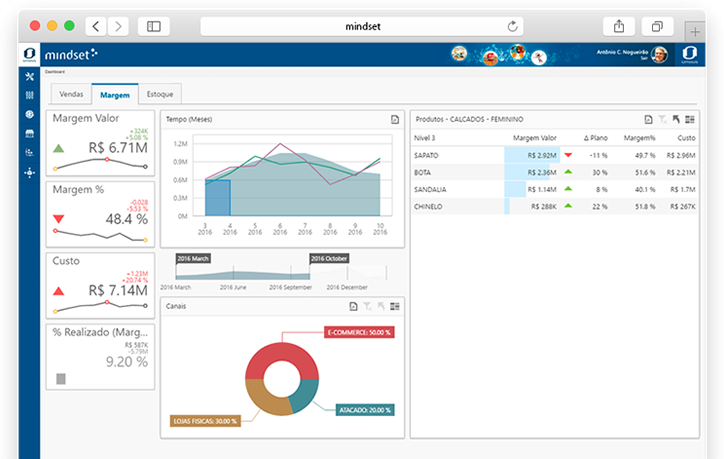
Task: Open the Estoque tab
Action: pyautogui.click(x=160, y=94)
